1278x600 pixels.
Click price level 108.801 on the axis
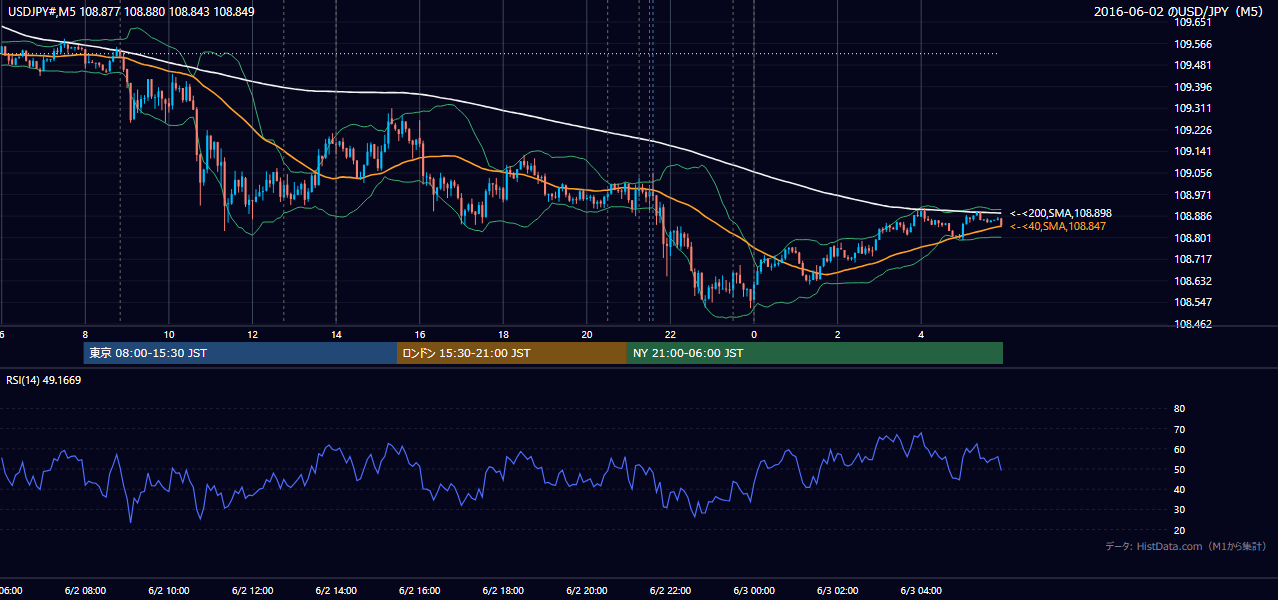1192,238
